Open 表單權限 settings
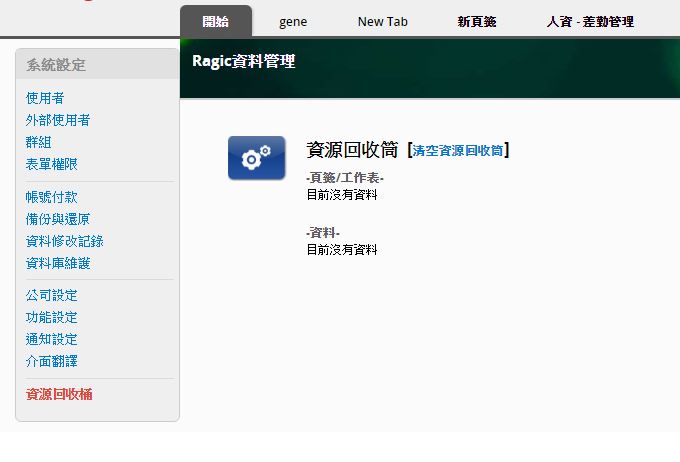 [x=51, y=164]
